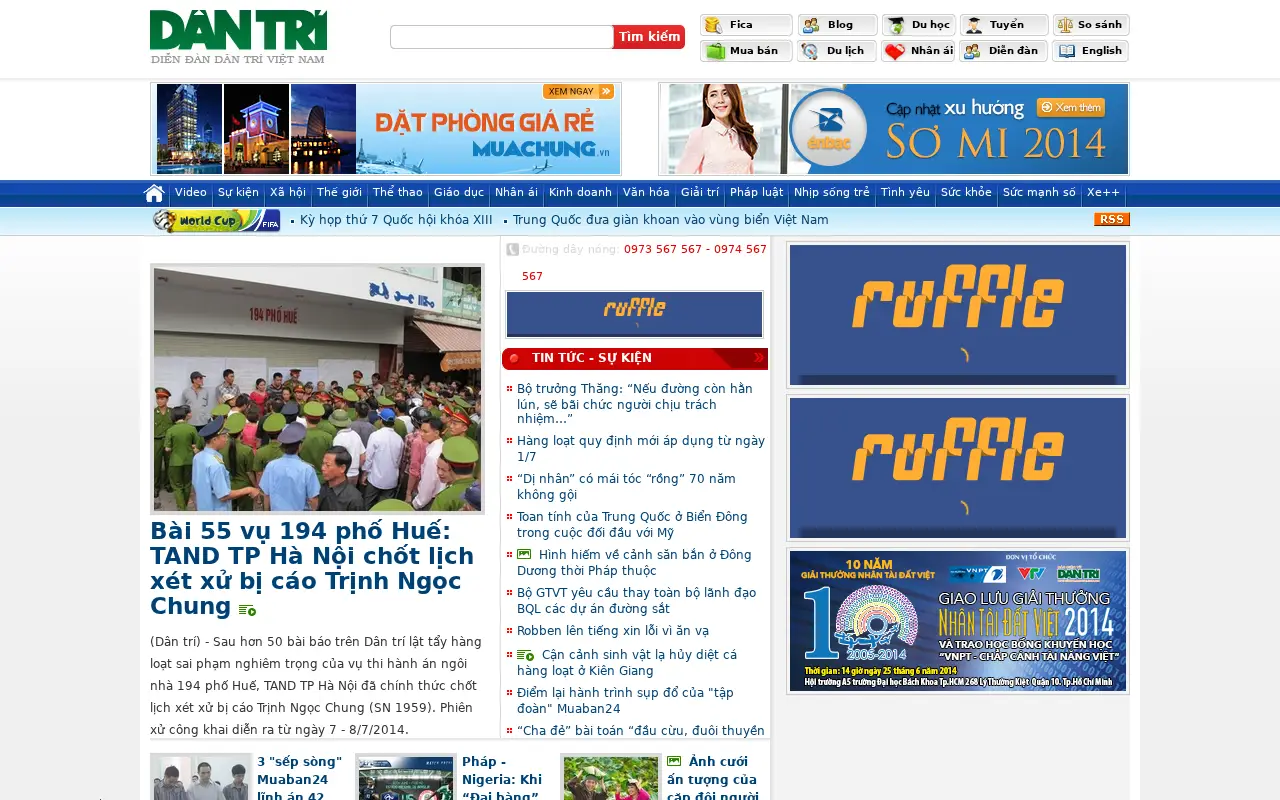Expand the Xe++ menu item
Image resolution: width=1280 pixels, height=800 pixels.
(x=1103, y=192)
